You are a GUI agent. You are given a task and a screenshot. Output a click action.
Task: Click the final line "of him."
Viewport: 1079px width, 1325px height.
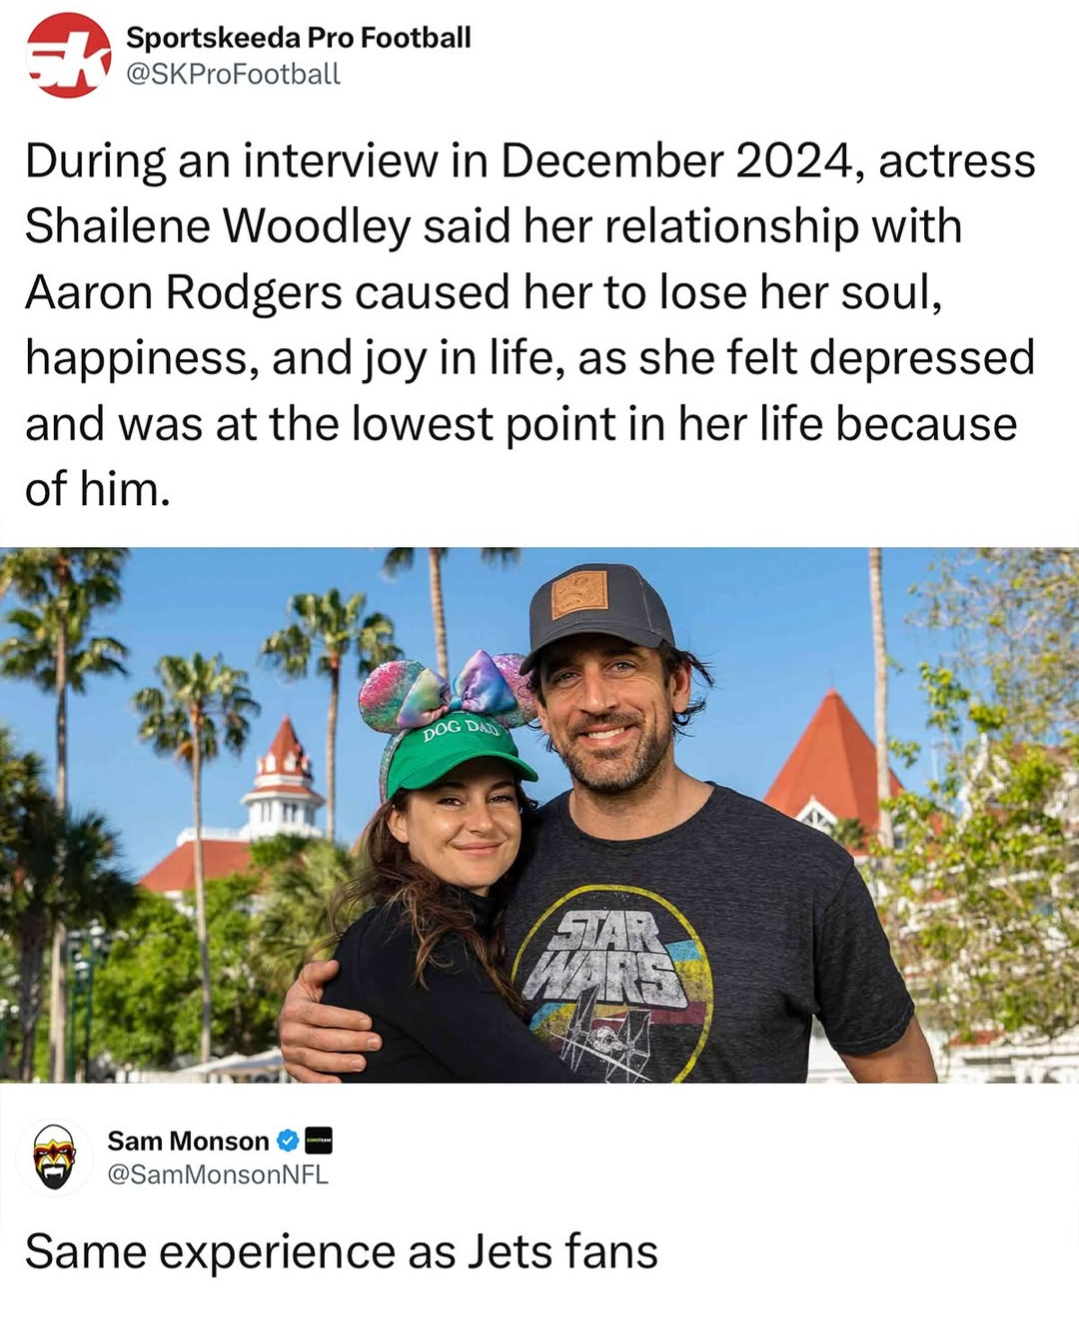97,489
